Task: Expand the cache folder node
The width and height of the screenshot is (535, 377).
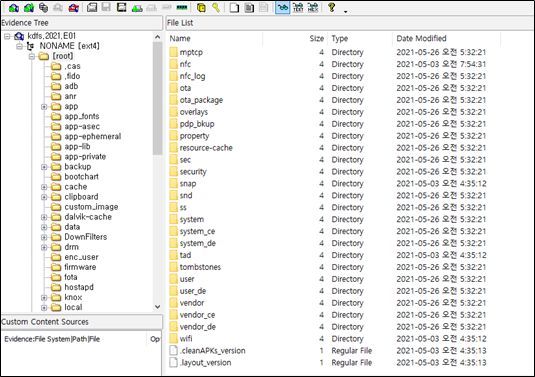Action: (44, 187)
